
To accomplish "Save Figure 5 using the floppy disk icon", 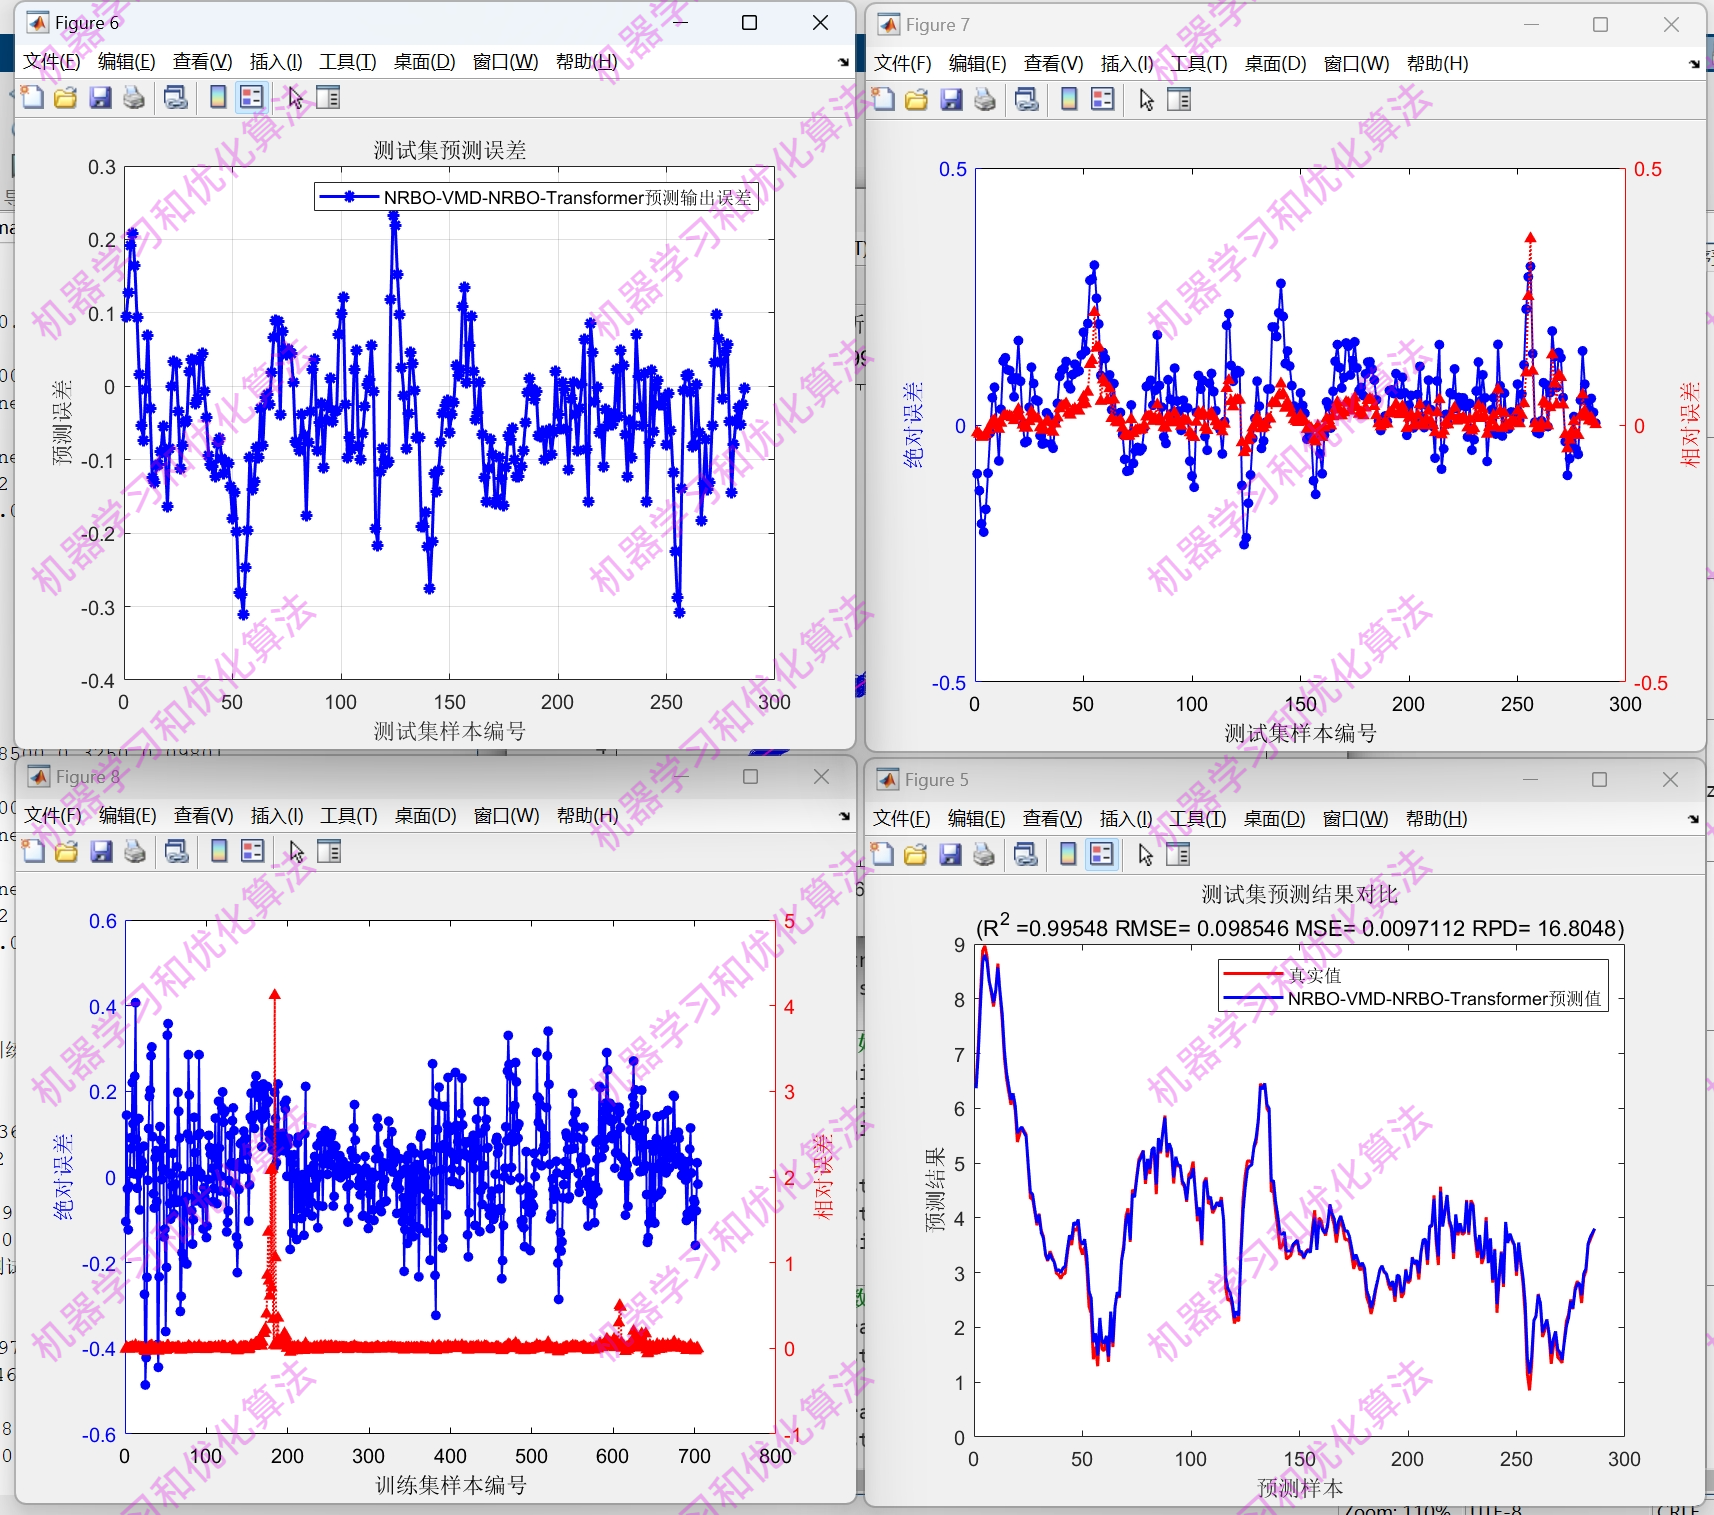I will (x=950, y=854).
